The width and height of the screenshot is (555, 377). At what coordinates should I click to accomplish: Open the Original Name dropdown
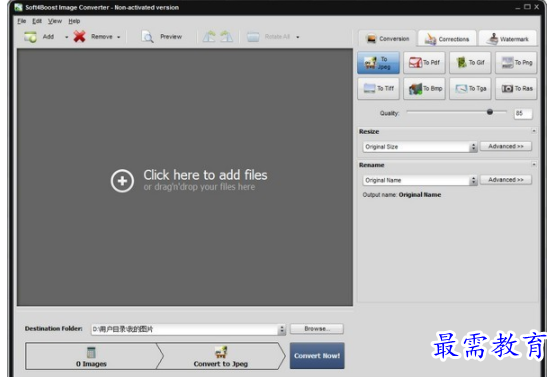[x=420, y=180]
